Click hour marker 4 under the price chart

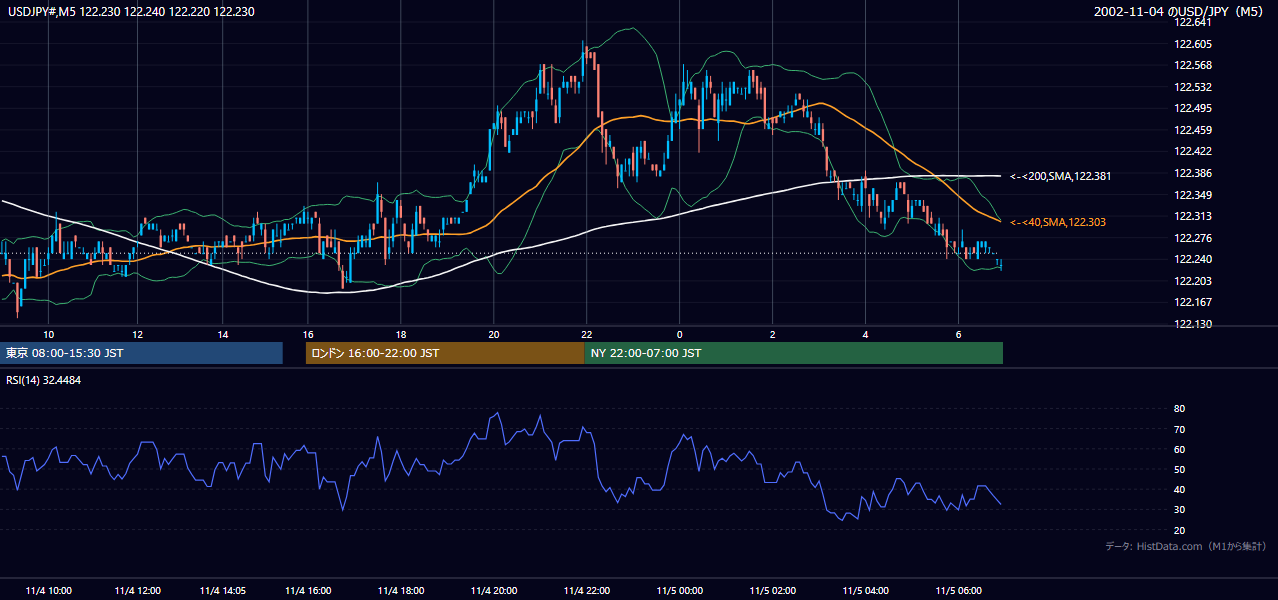point(865,334)
